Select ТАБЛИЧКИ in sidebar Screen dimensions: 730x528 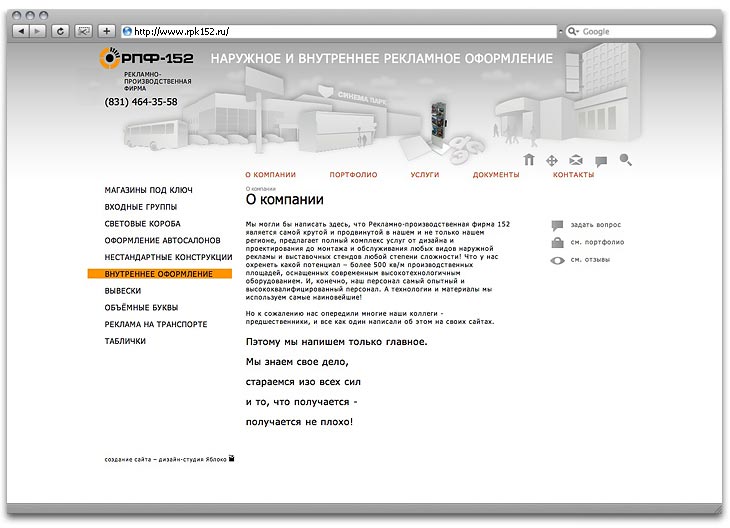[125, 341]
